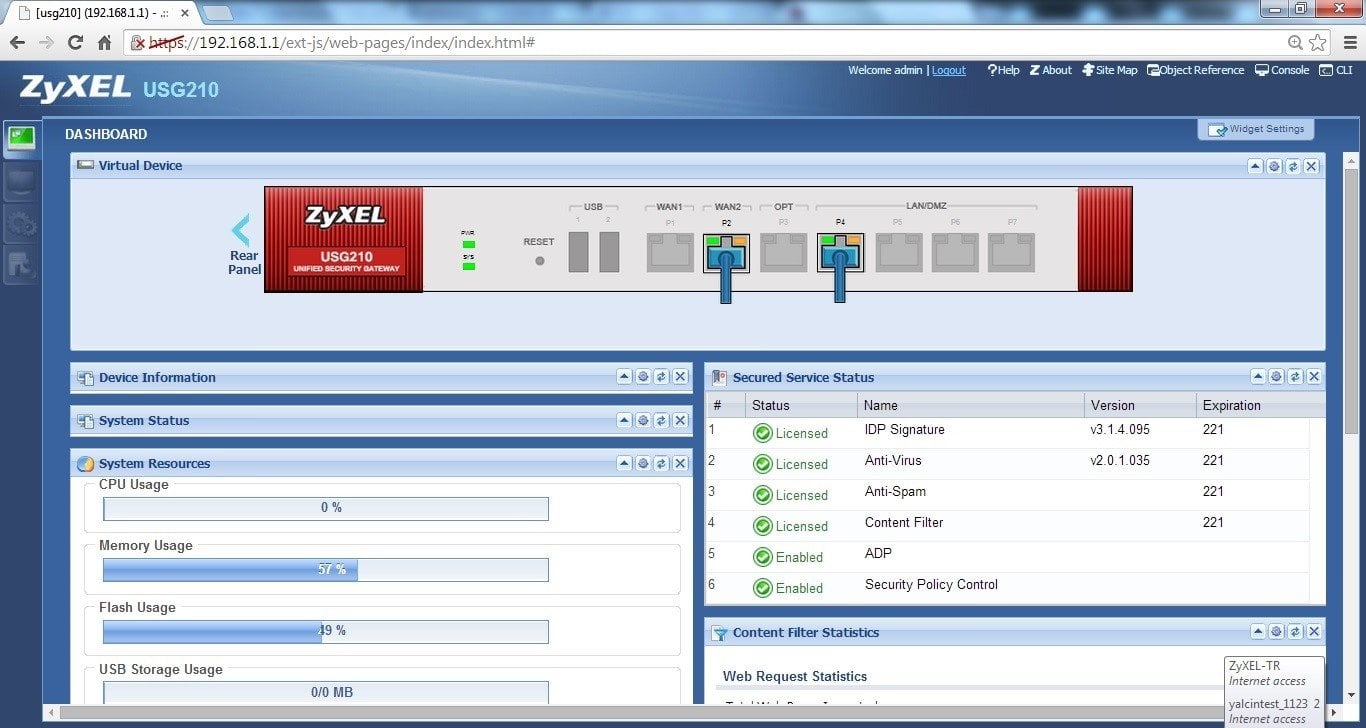Open System Resources widget settings gear
Viewport: 1366px width, 728px height.
(643, 463)
